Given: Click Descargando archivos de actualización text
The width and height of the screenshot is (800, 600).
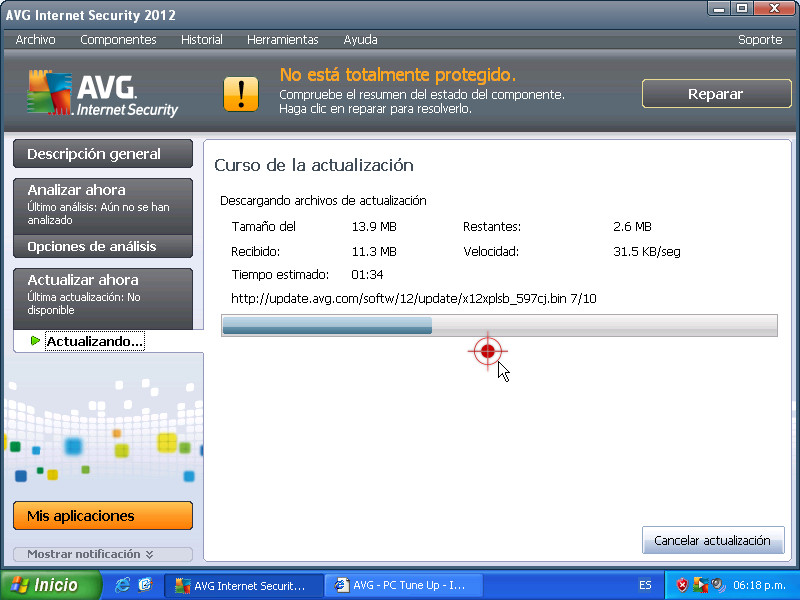Looking at the screenshot, I should coord(323,201).
